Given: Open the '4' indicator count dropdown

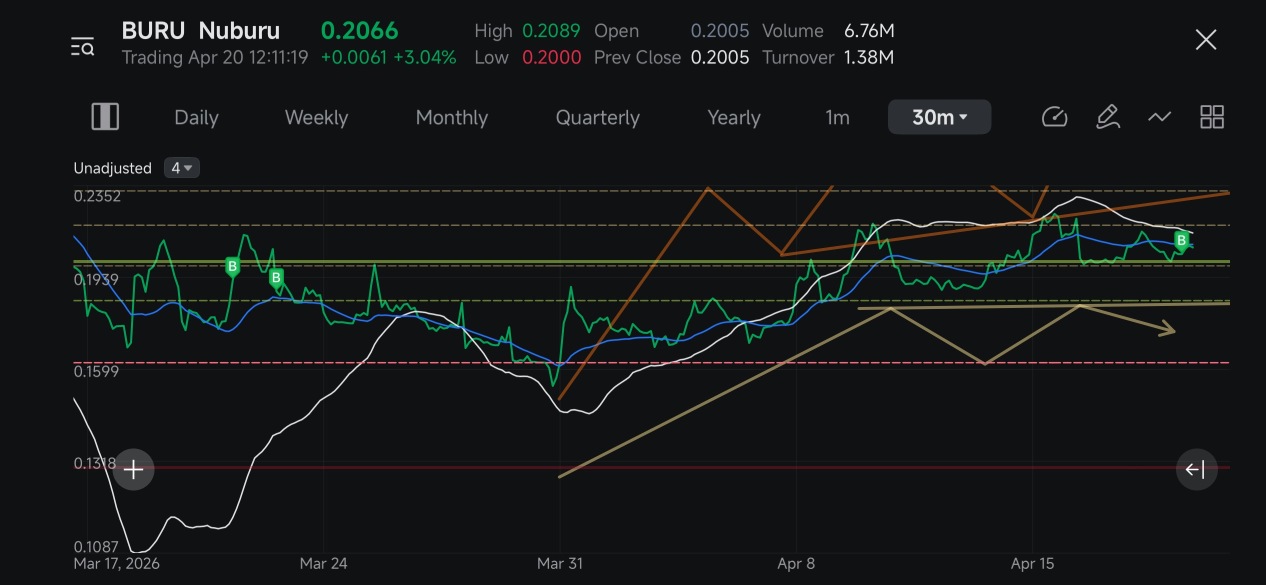Looking at the screenshot, I should pos(182,168).
